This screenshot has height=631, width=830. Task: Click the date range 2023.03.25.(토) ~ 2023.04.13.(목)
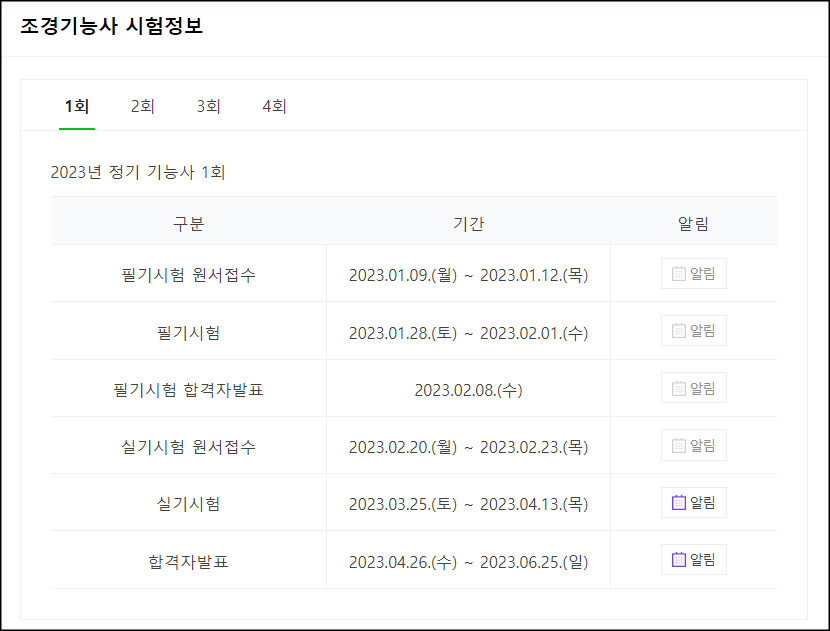[x=468, y=504]
